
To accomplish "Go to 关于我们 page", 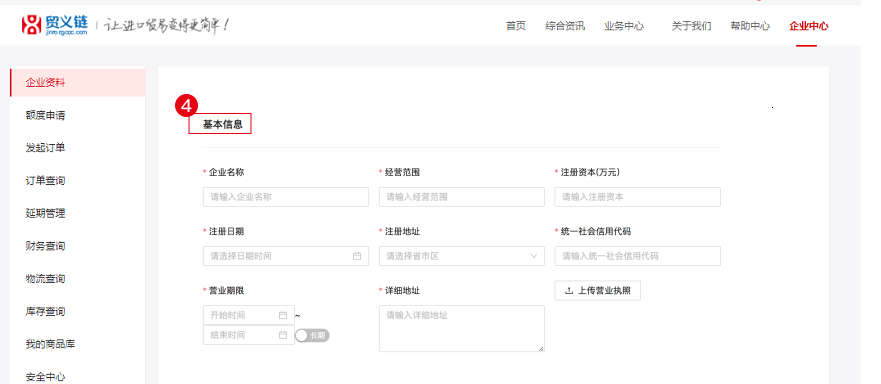I will (x=692, y=26).
